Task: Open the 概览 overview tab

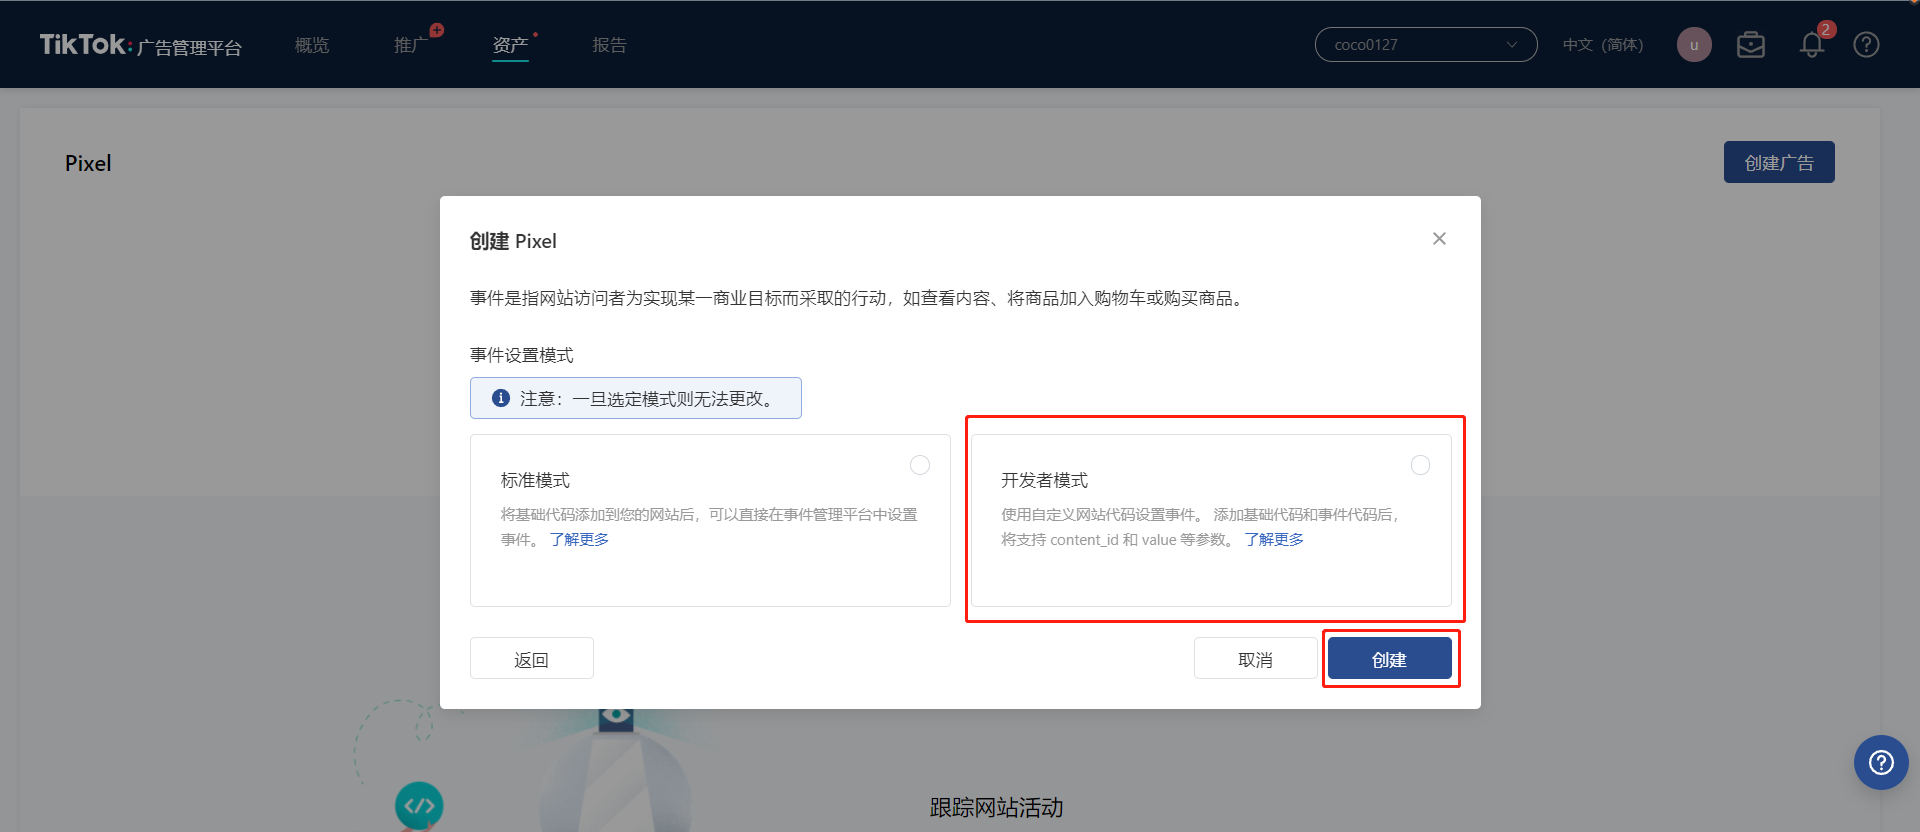Action: [312, 45]
